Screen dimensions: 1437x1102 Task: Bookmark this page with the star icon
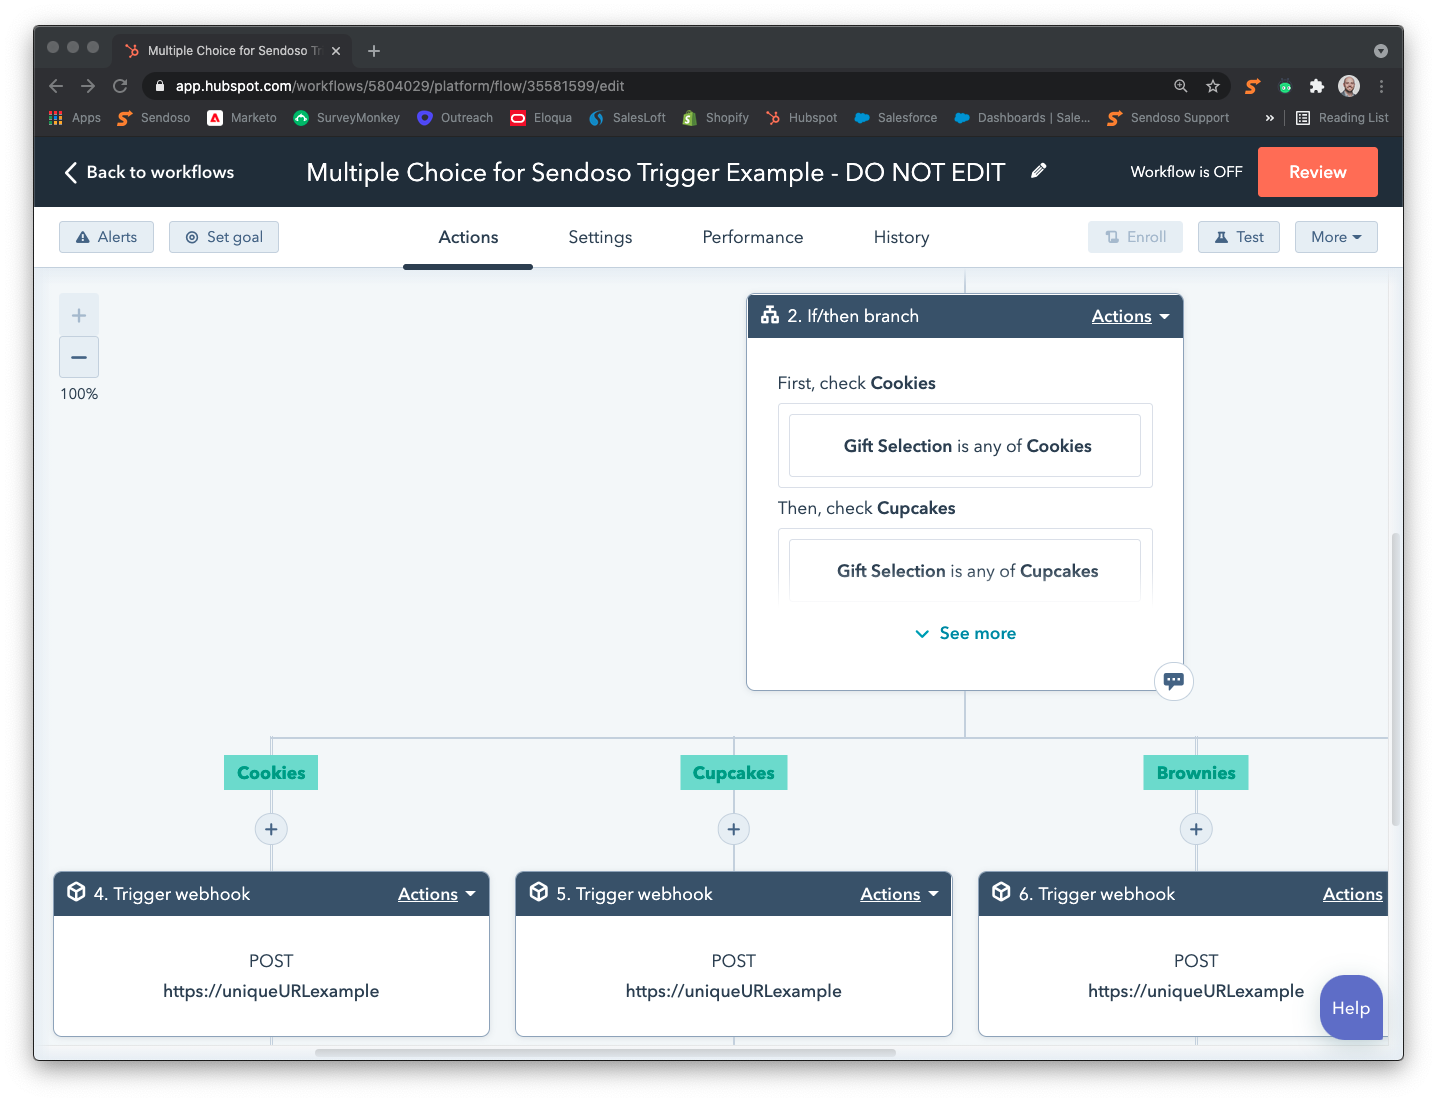pos(1213,86)
